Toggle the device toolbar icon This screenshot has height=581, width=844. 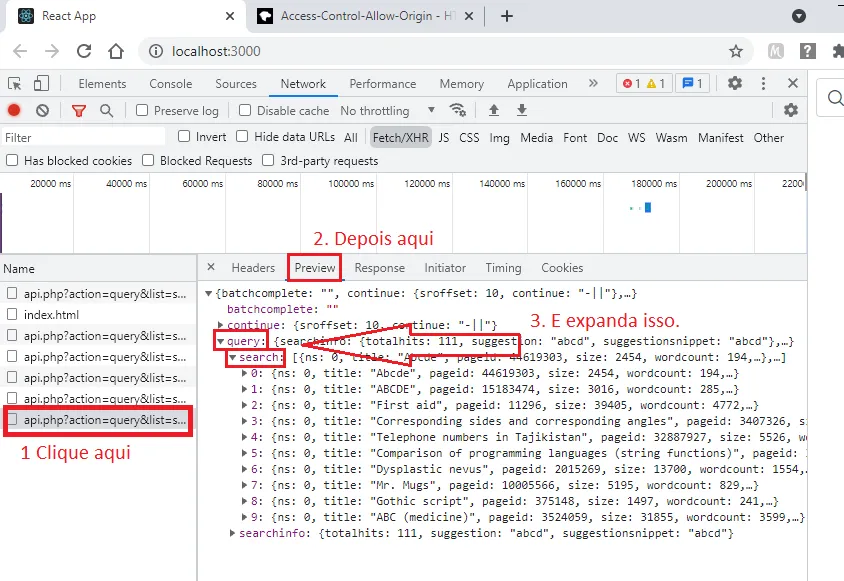click(x=41, y=83)
